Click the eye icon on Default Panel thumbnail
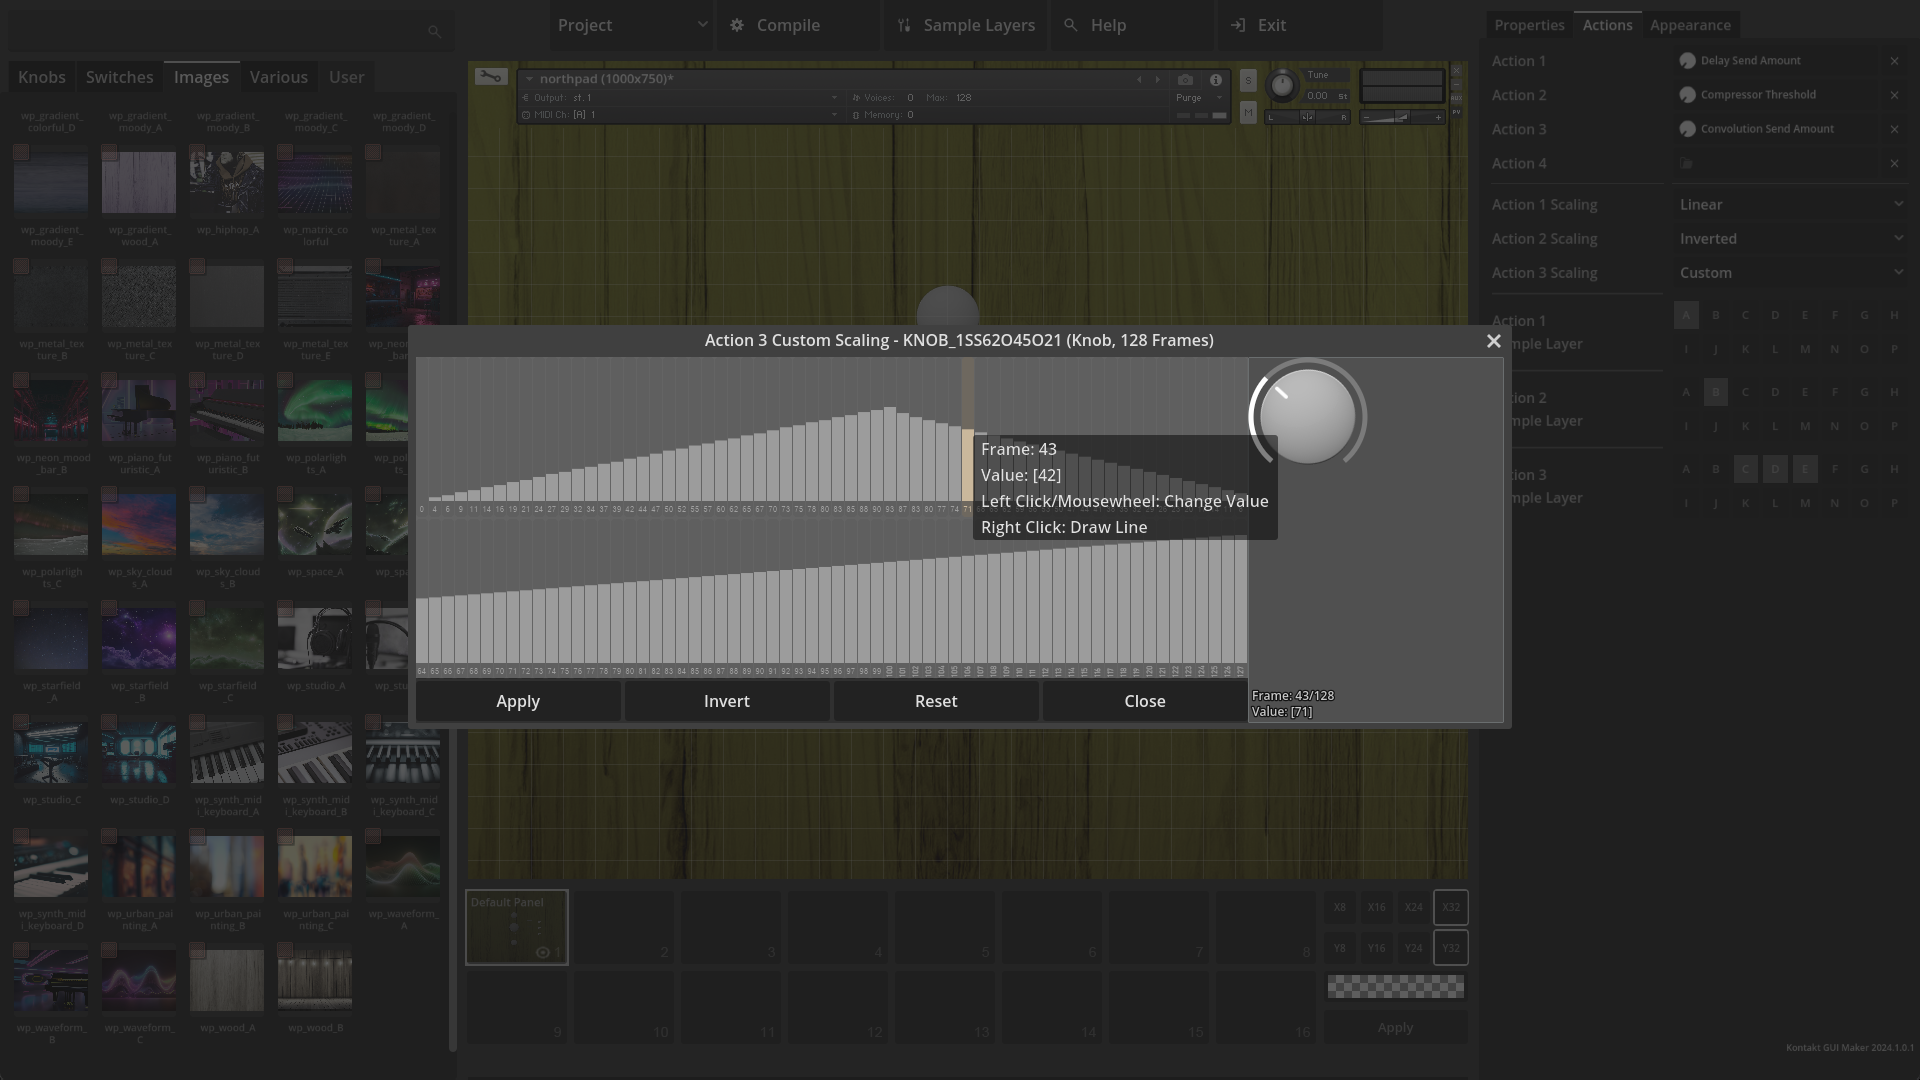 coord(543,953)
